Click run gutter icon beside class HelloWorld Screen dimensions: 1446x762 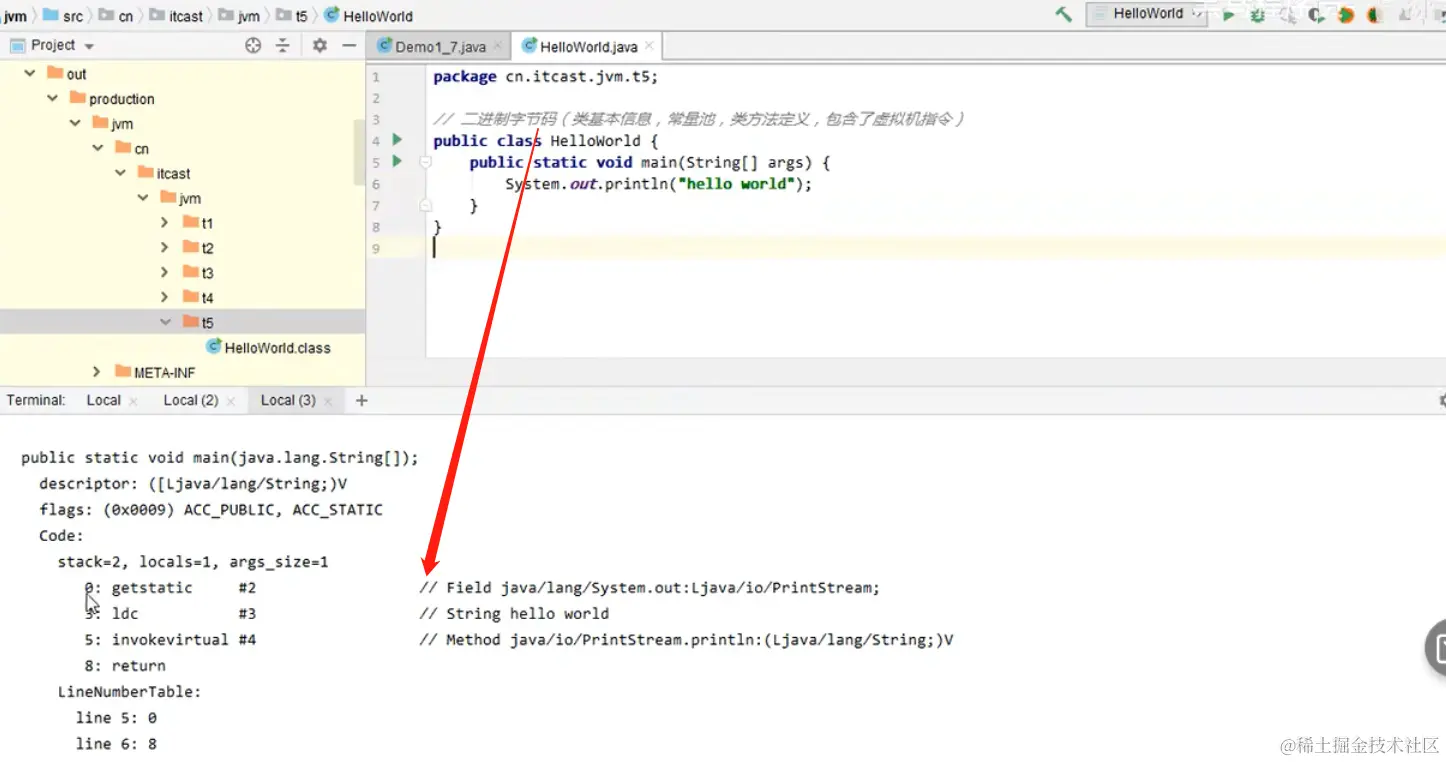click(397, 140)
